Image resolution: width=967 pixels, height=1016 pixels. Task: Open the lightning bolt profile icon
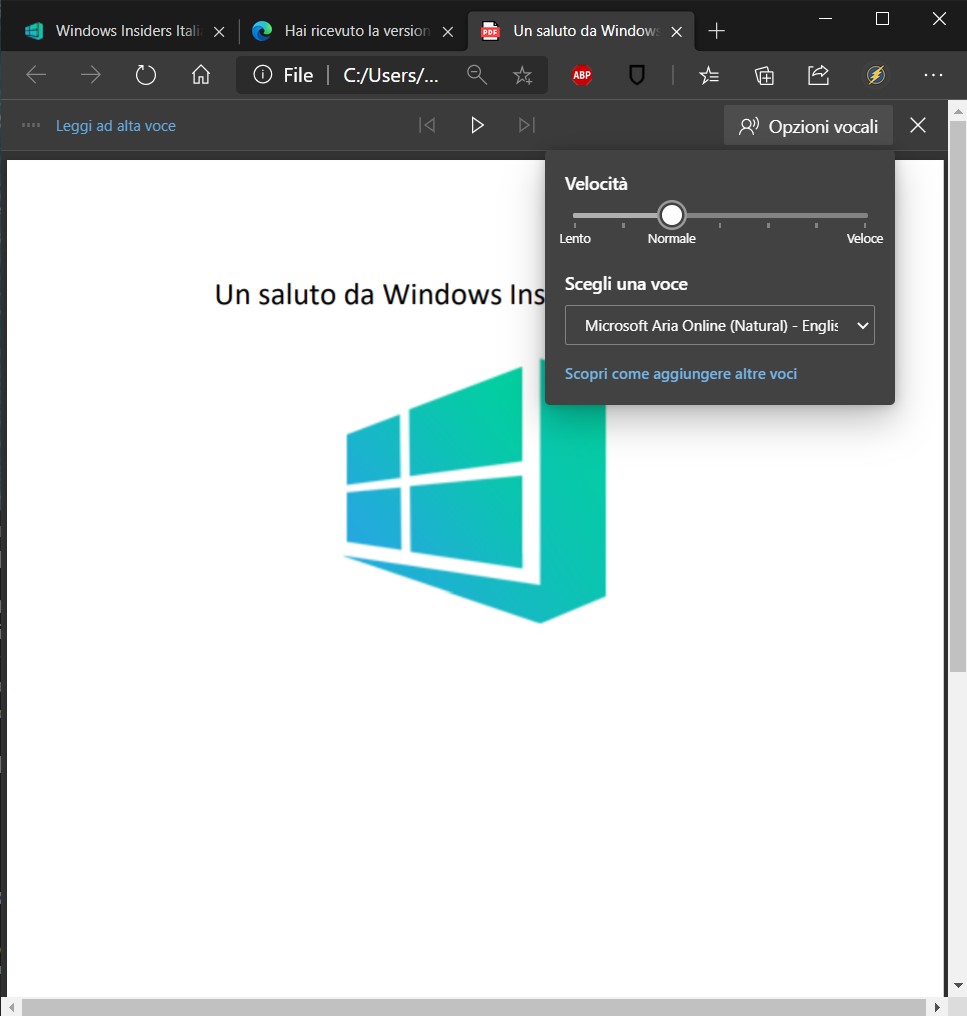[876, 75]
